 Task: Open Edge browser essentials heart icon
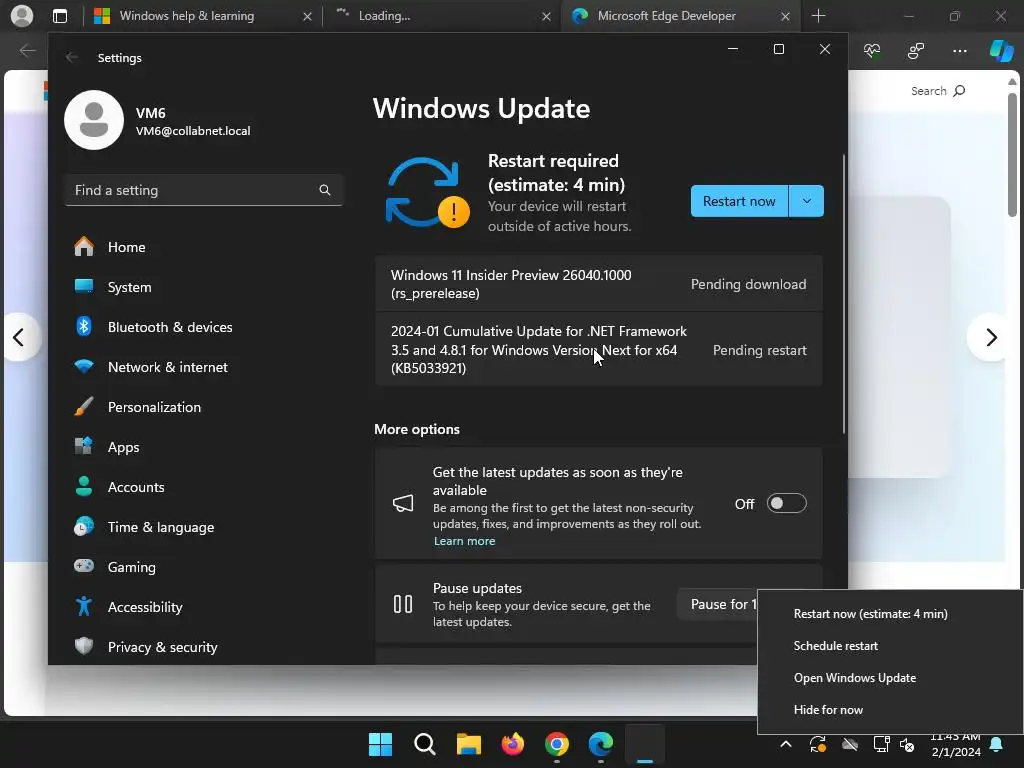tap(872, 50)
